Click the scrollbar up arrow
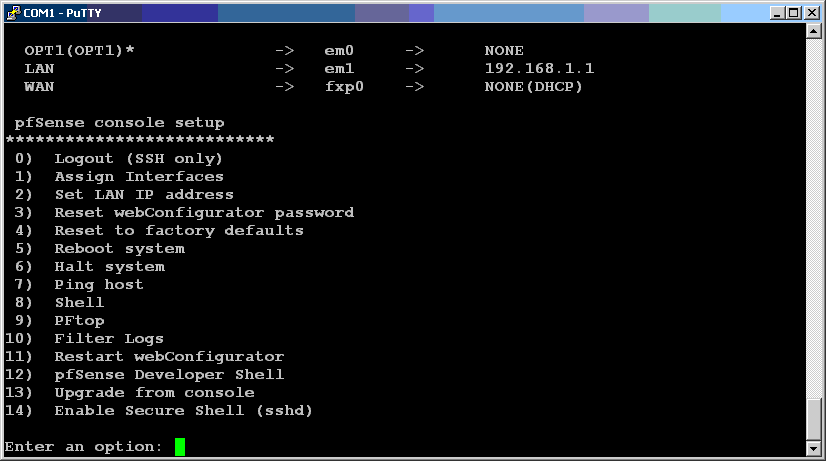This screenshot has width=826, height=461. 813,31
